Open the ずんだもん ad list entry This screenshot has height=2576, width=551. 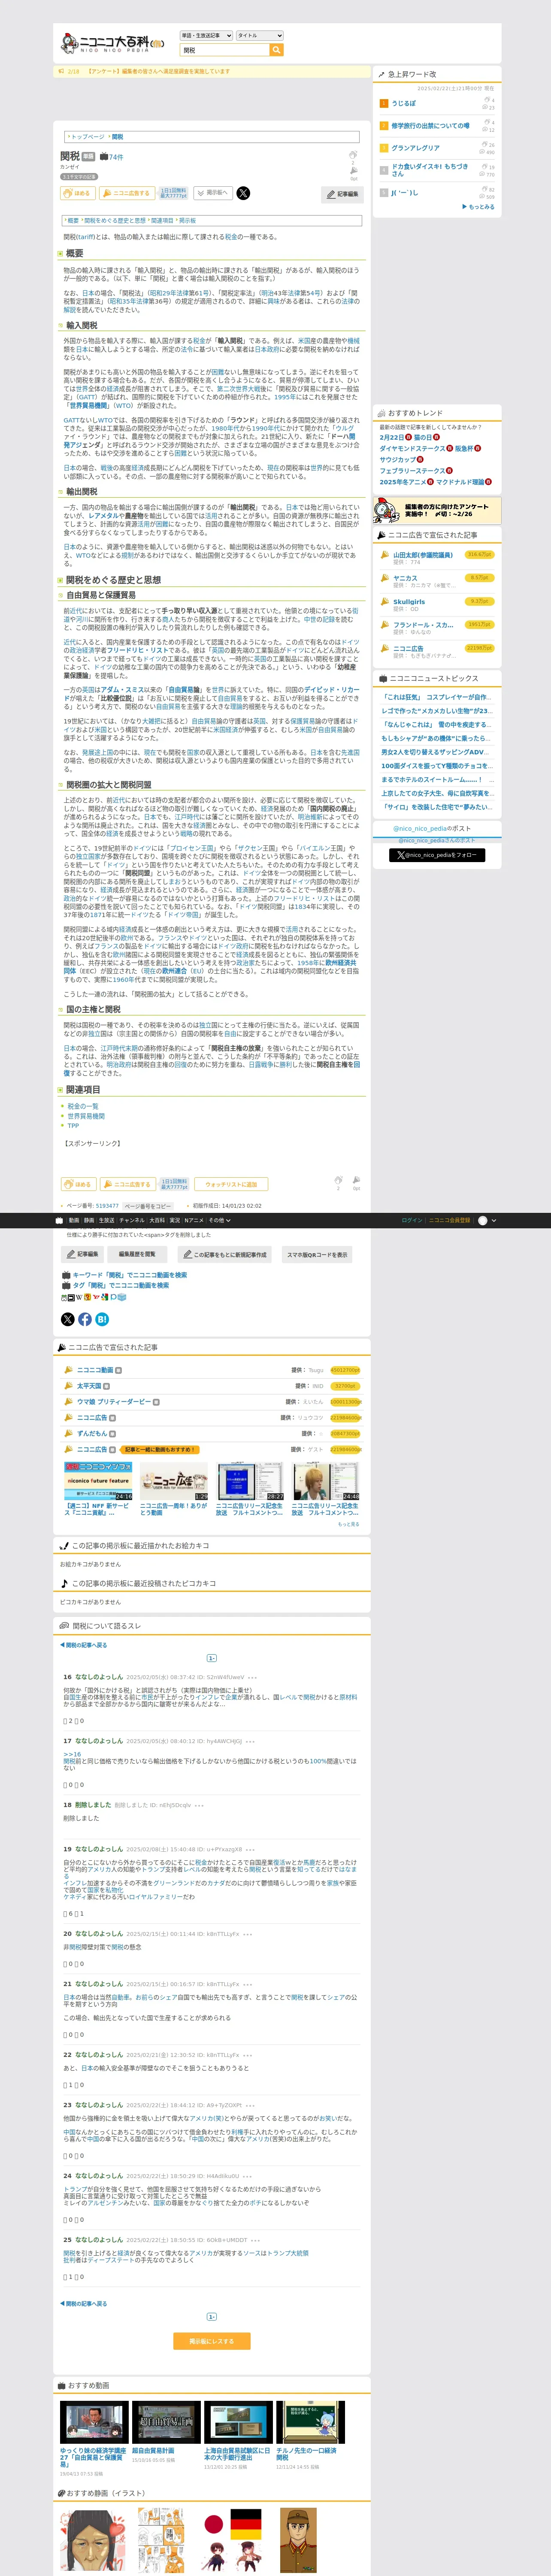[92, 1433]
